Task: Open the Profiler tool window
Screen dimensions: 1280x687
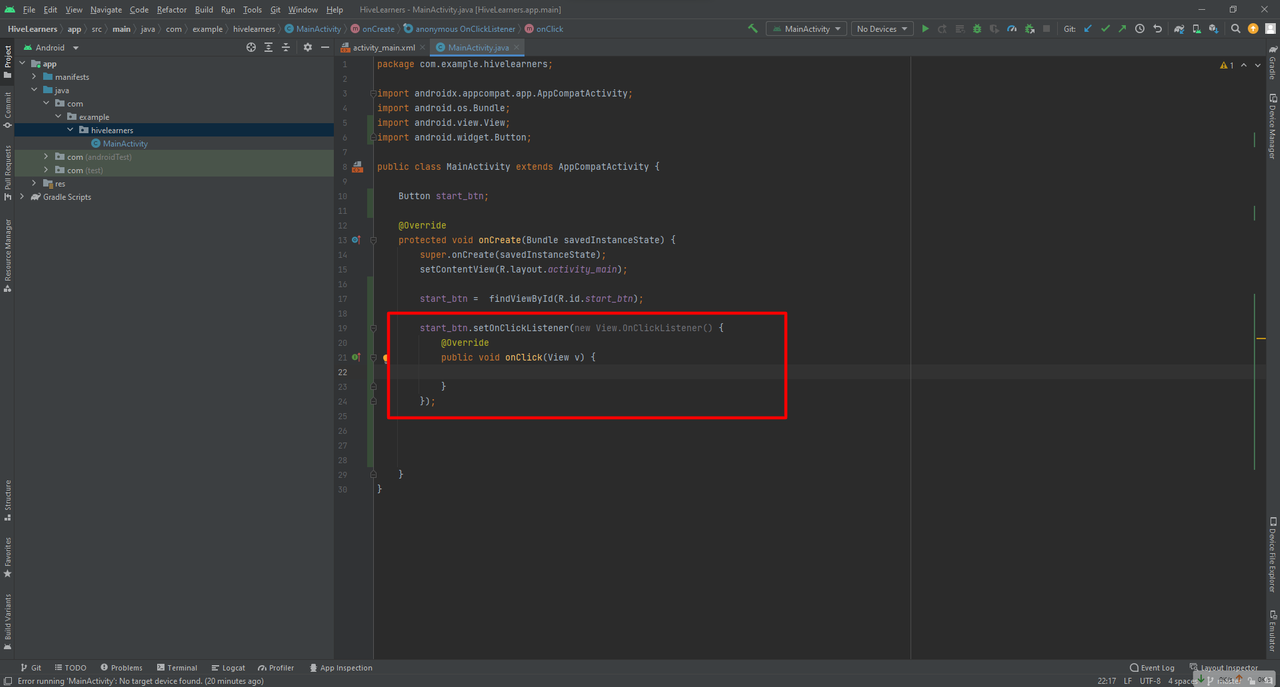Action: (x=276, y=668)
